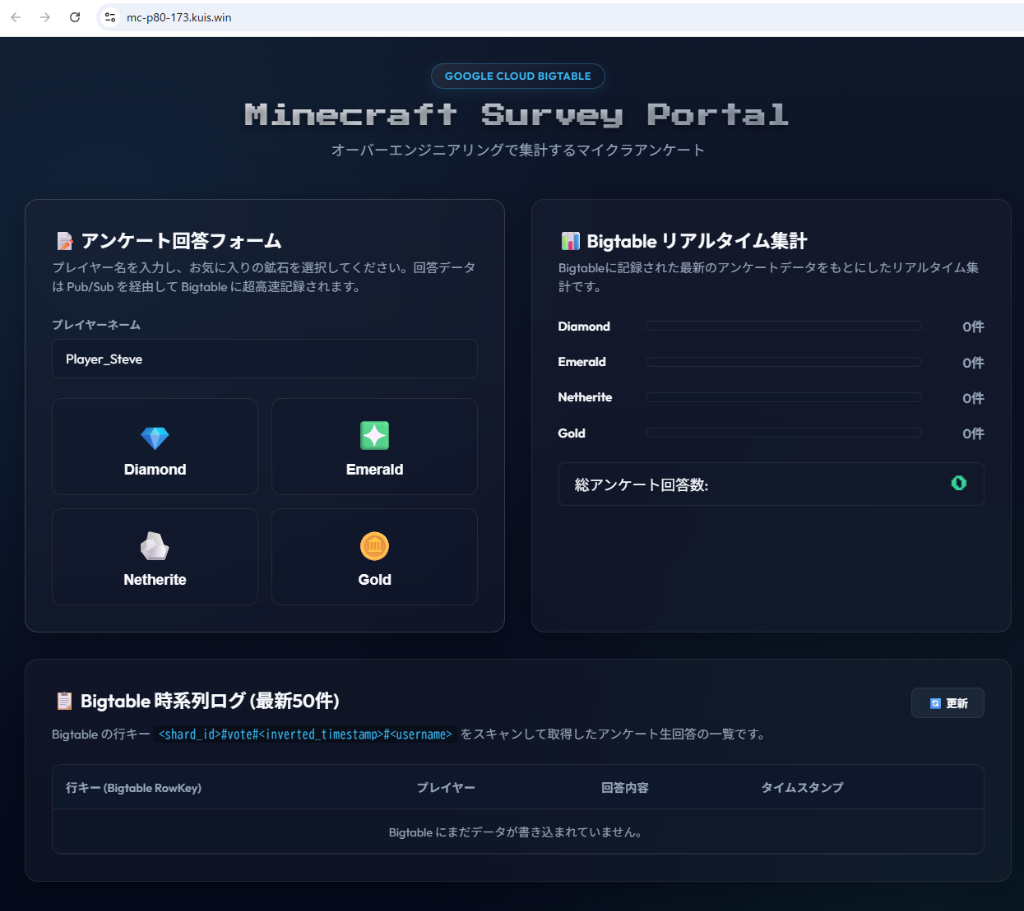This screenshot has width=1024, height=911.
Task: Click the browser back arrow
Action: 16,17
